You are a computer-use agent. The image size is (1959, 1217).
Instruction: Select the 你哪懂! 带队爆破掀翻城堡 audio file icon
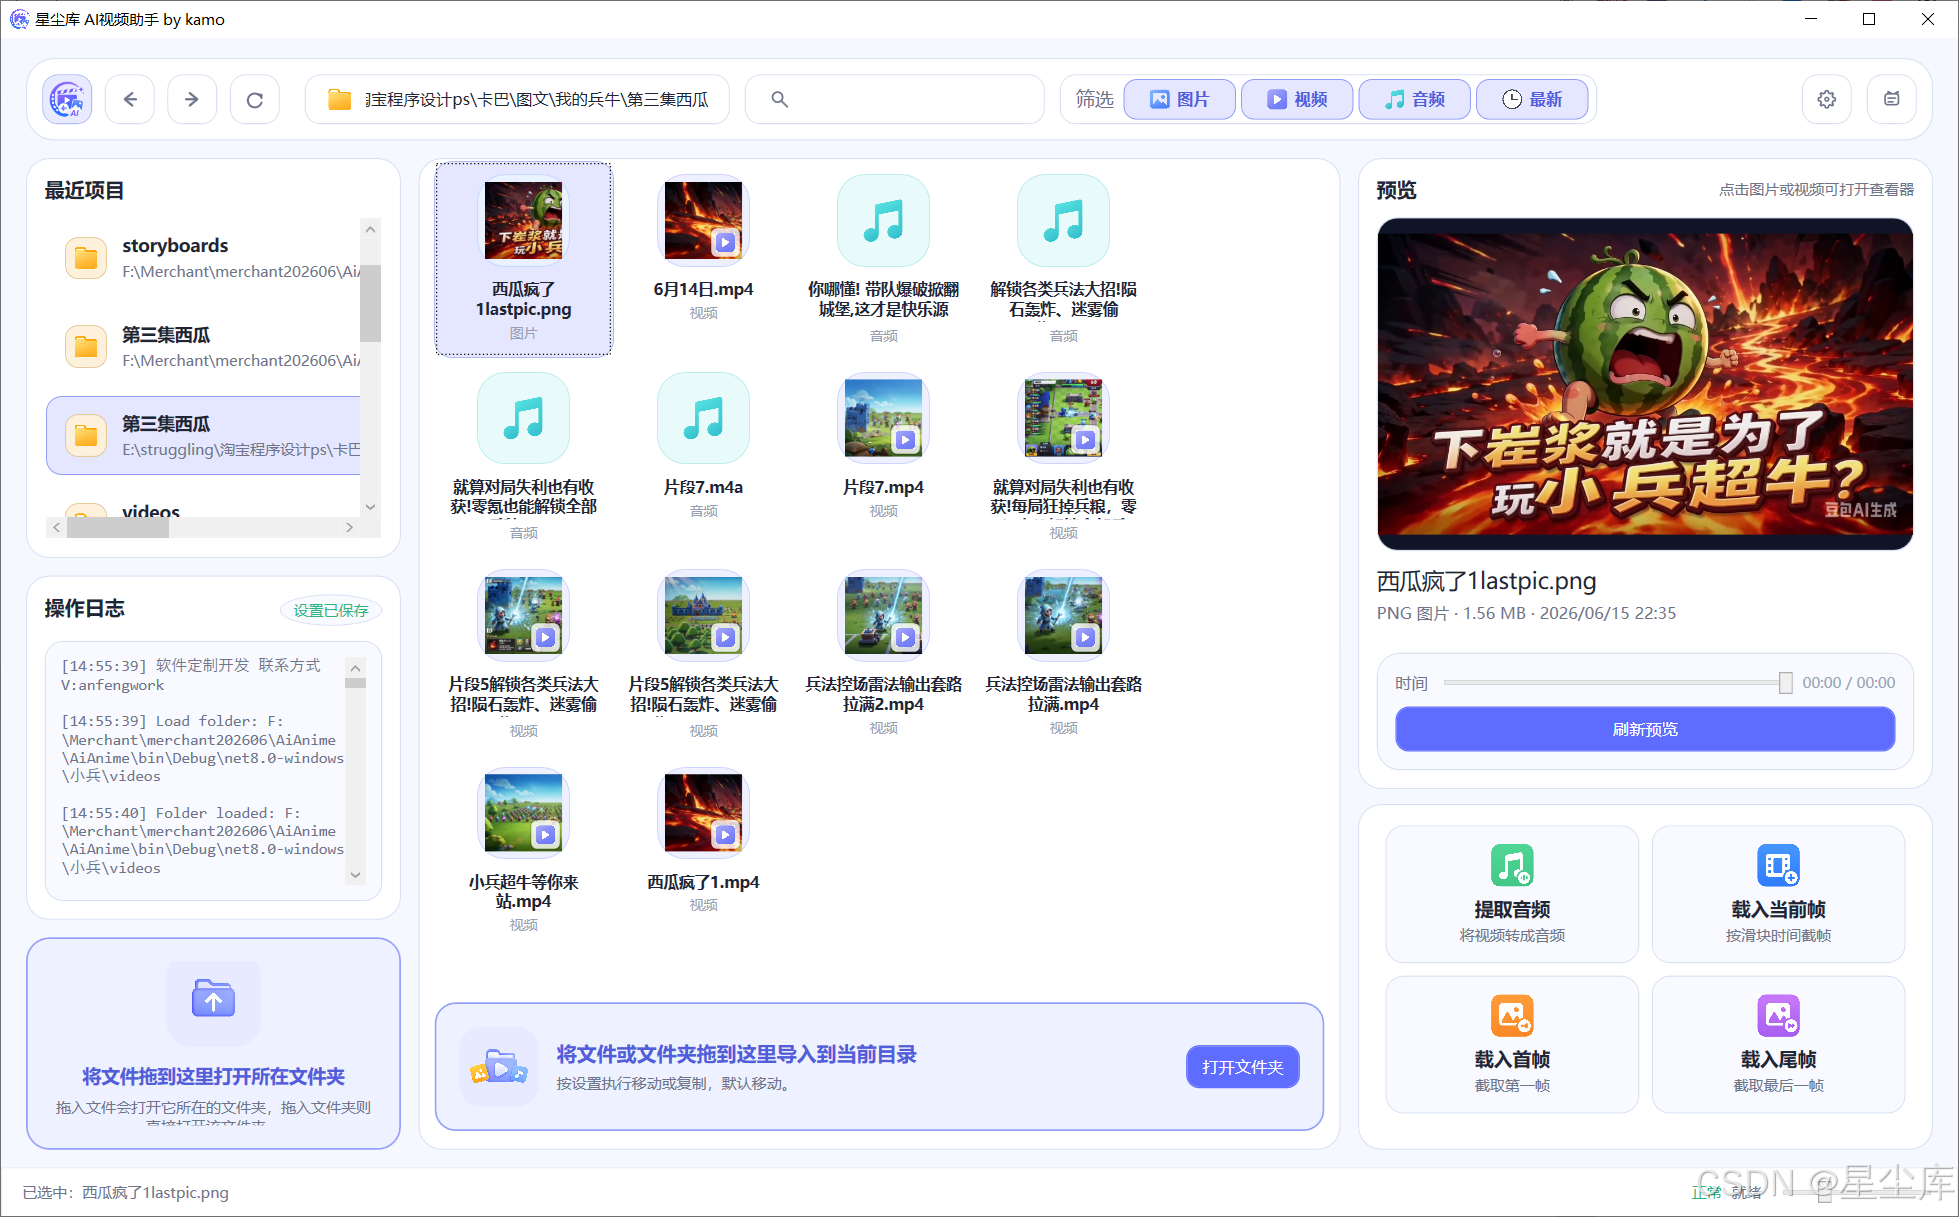pos(883,220)
